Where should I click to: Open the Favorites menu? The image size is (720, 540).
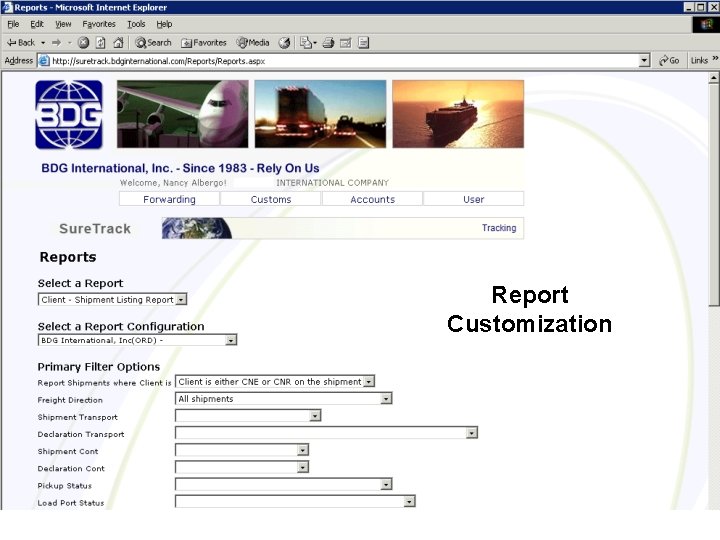point(99,24)
